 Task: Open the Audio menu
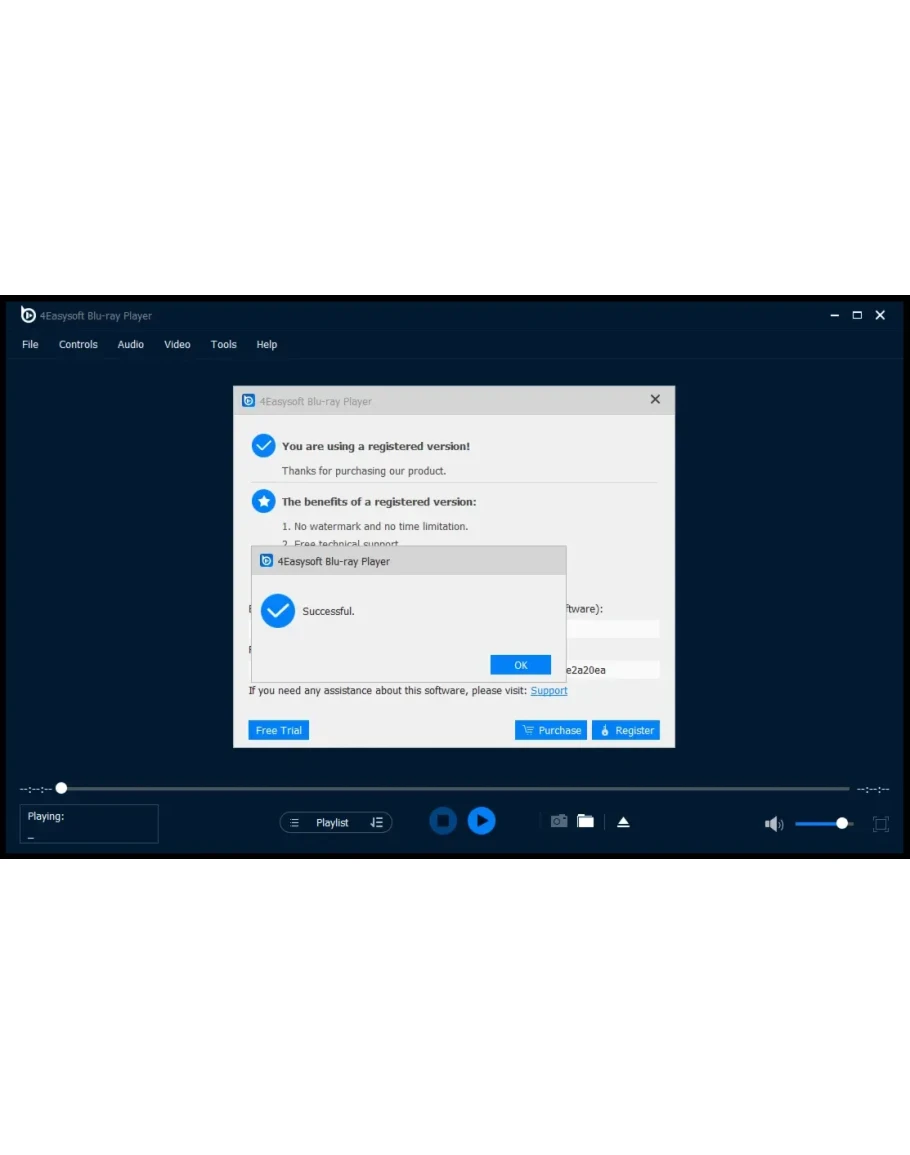click(x=131, y=344)
